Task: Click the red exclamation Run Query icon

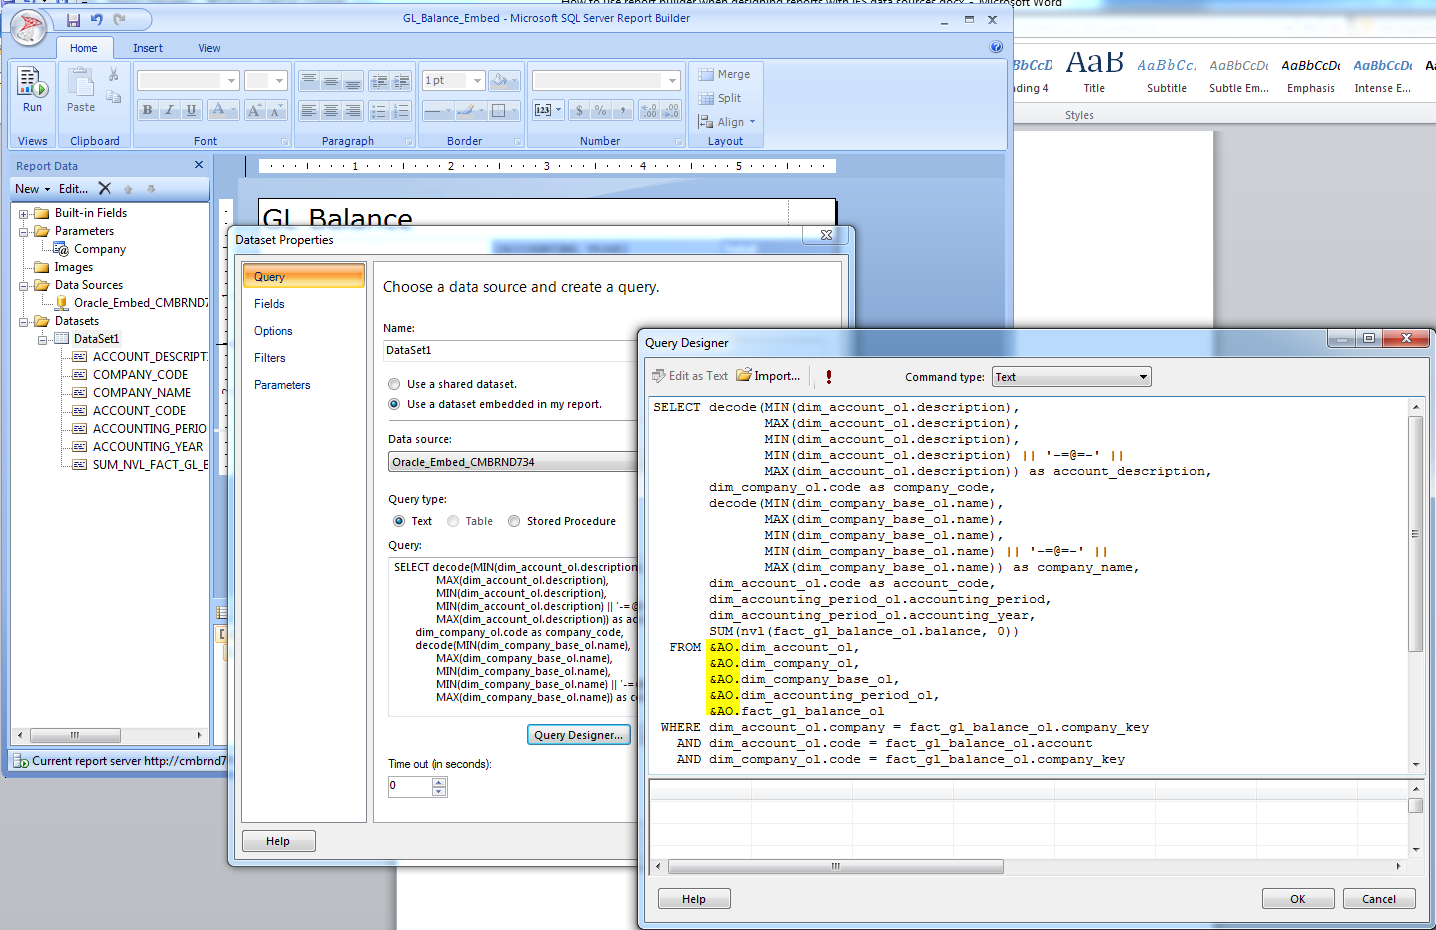Action: click(x=828, y=377)
